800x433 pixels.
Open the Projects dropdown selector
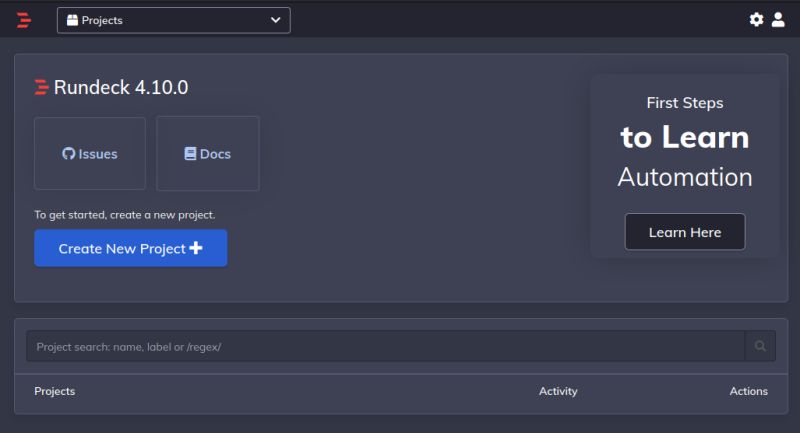[x=173, y=20]
